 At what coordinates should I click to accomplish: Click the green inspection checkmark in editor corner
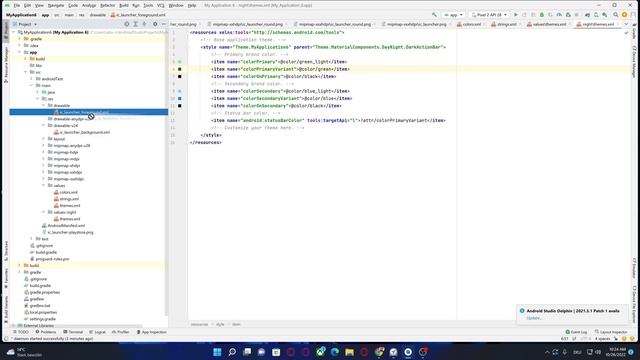(x=626, y=32)
